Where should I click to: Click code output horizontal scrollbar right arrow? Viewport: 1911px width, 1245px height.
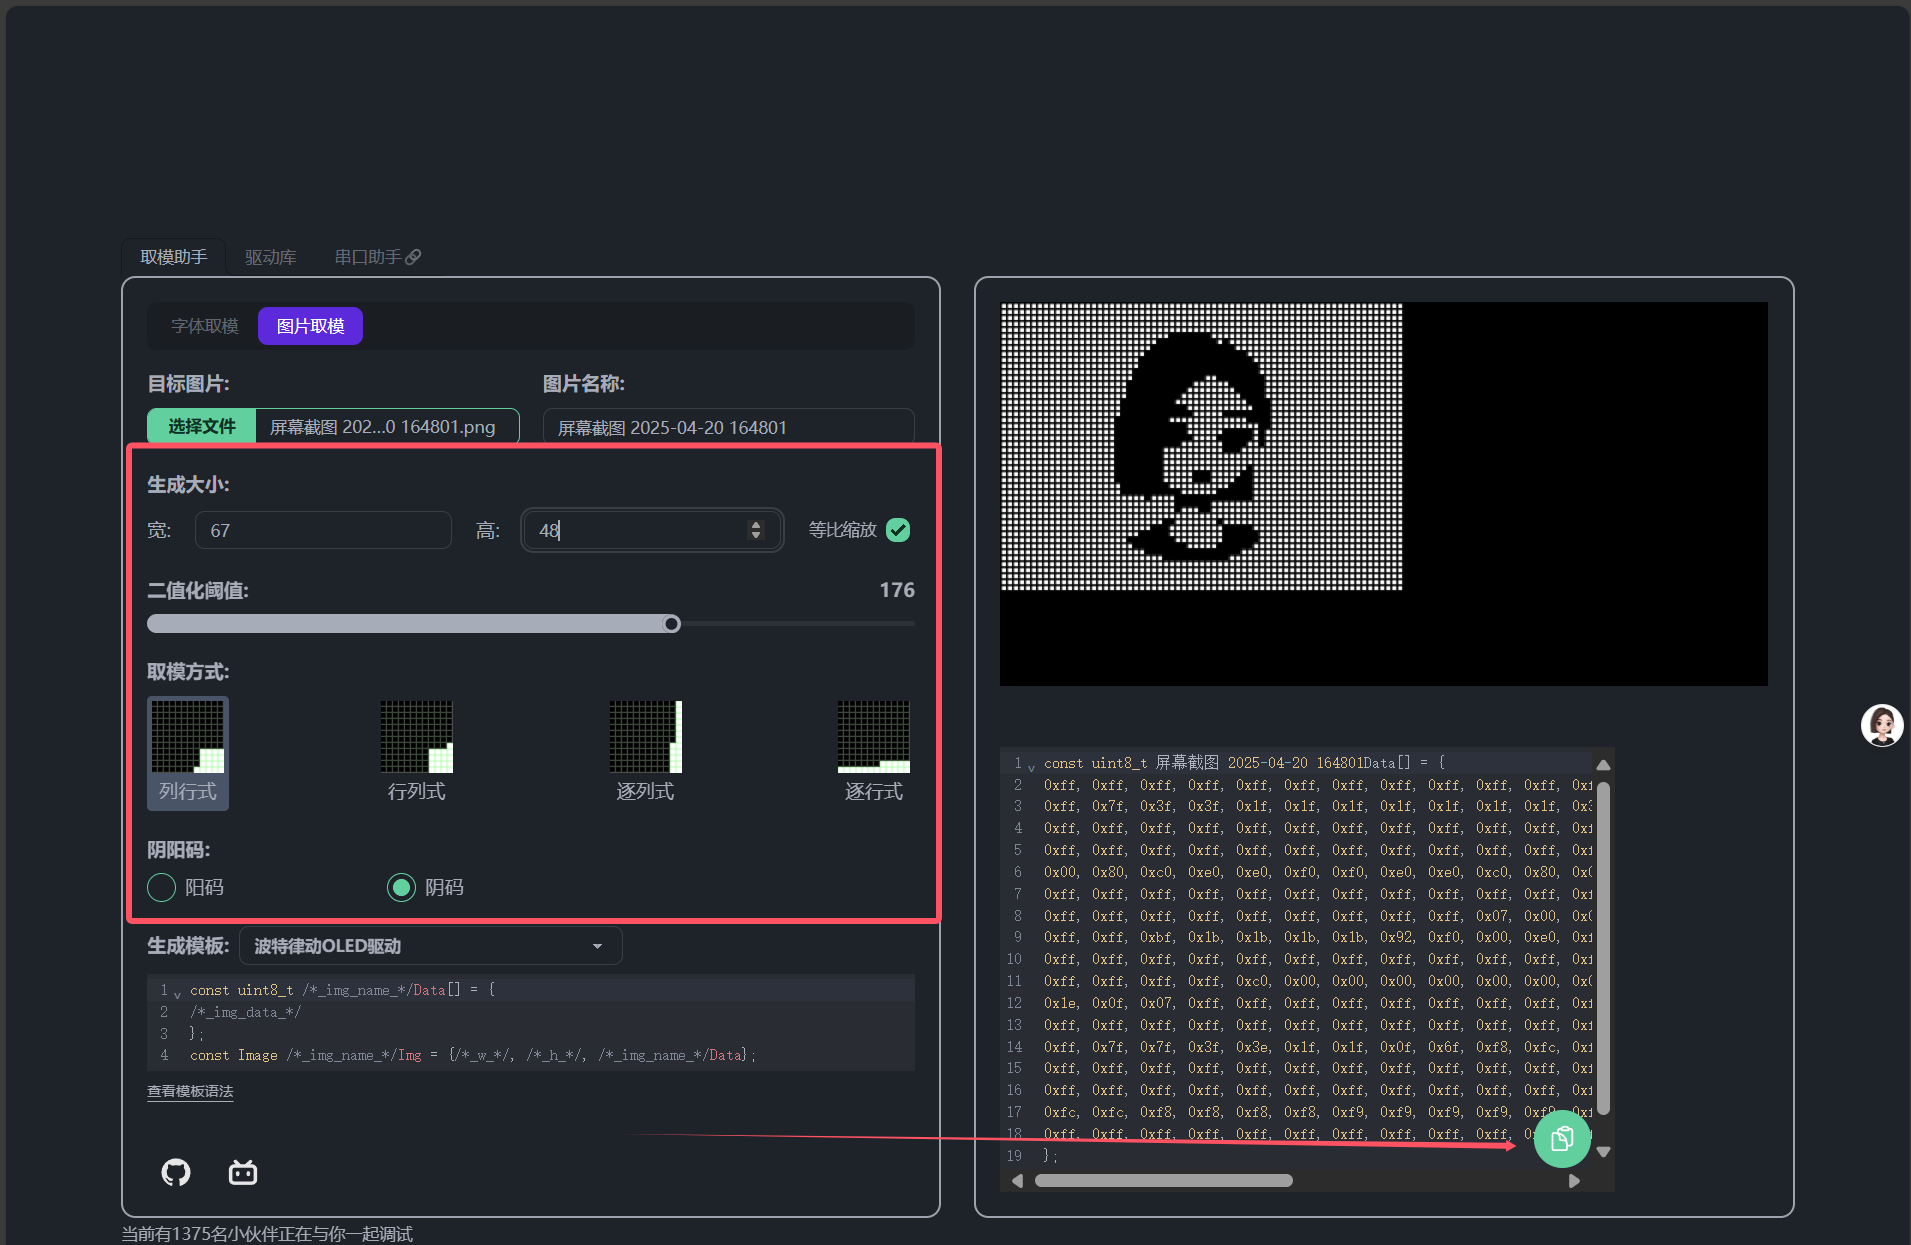pyautogui.click(x=1574, y=1180)
